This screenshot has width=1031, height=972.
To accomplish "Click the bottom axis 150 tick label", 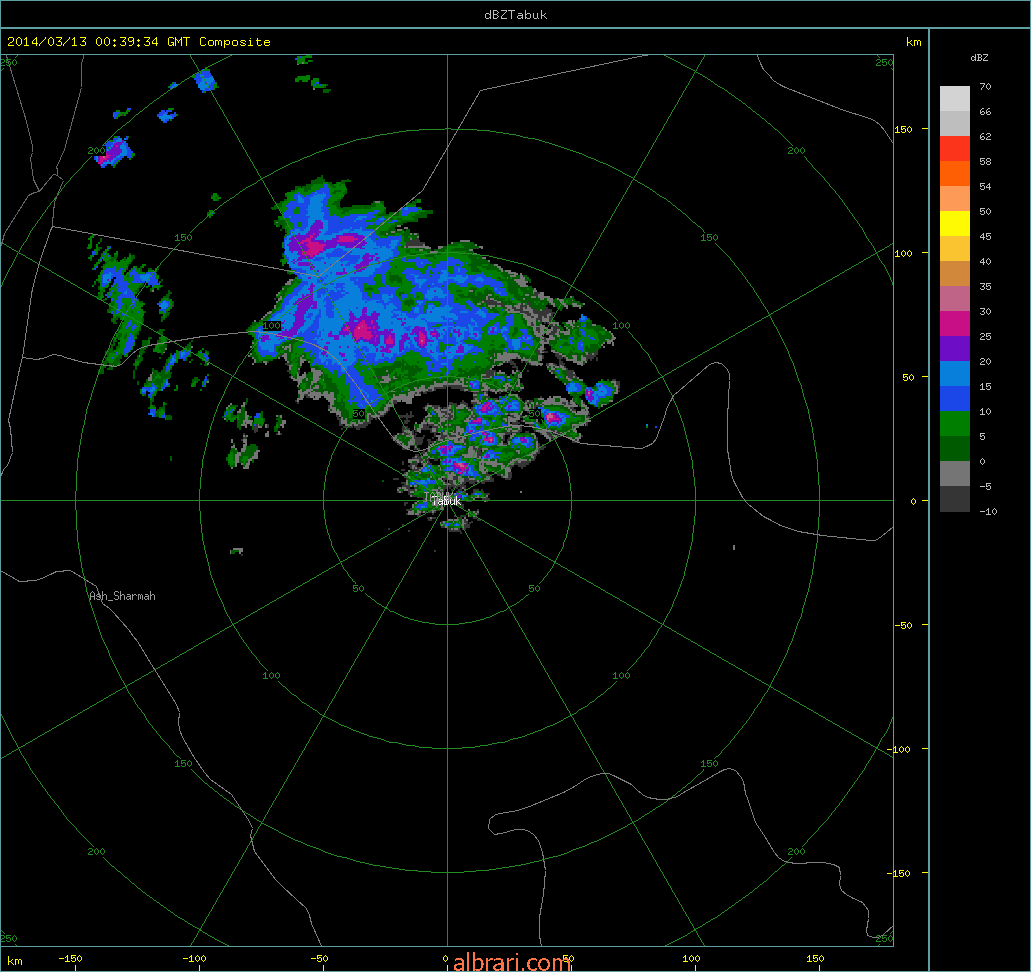I will click(815, 958).
